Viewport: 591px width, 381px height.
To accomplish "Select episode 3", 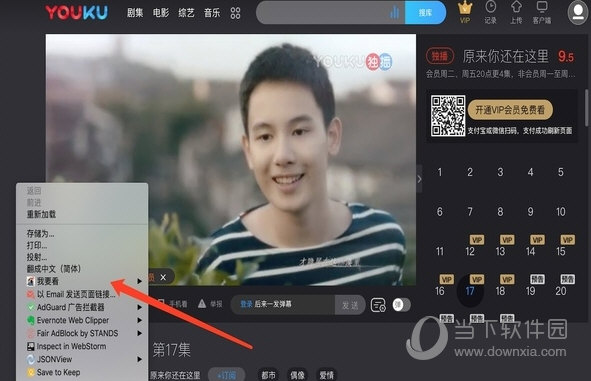I will tap(500, 172).
